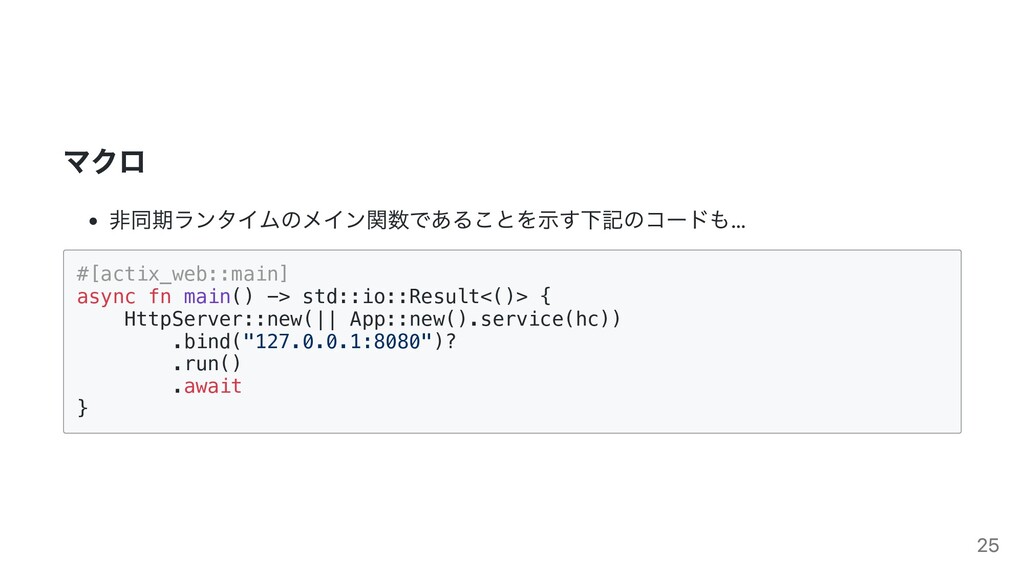
Task: Click the red await keyword
Action: tap(213, 386)
